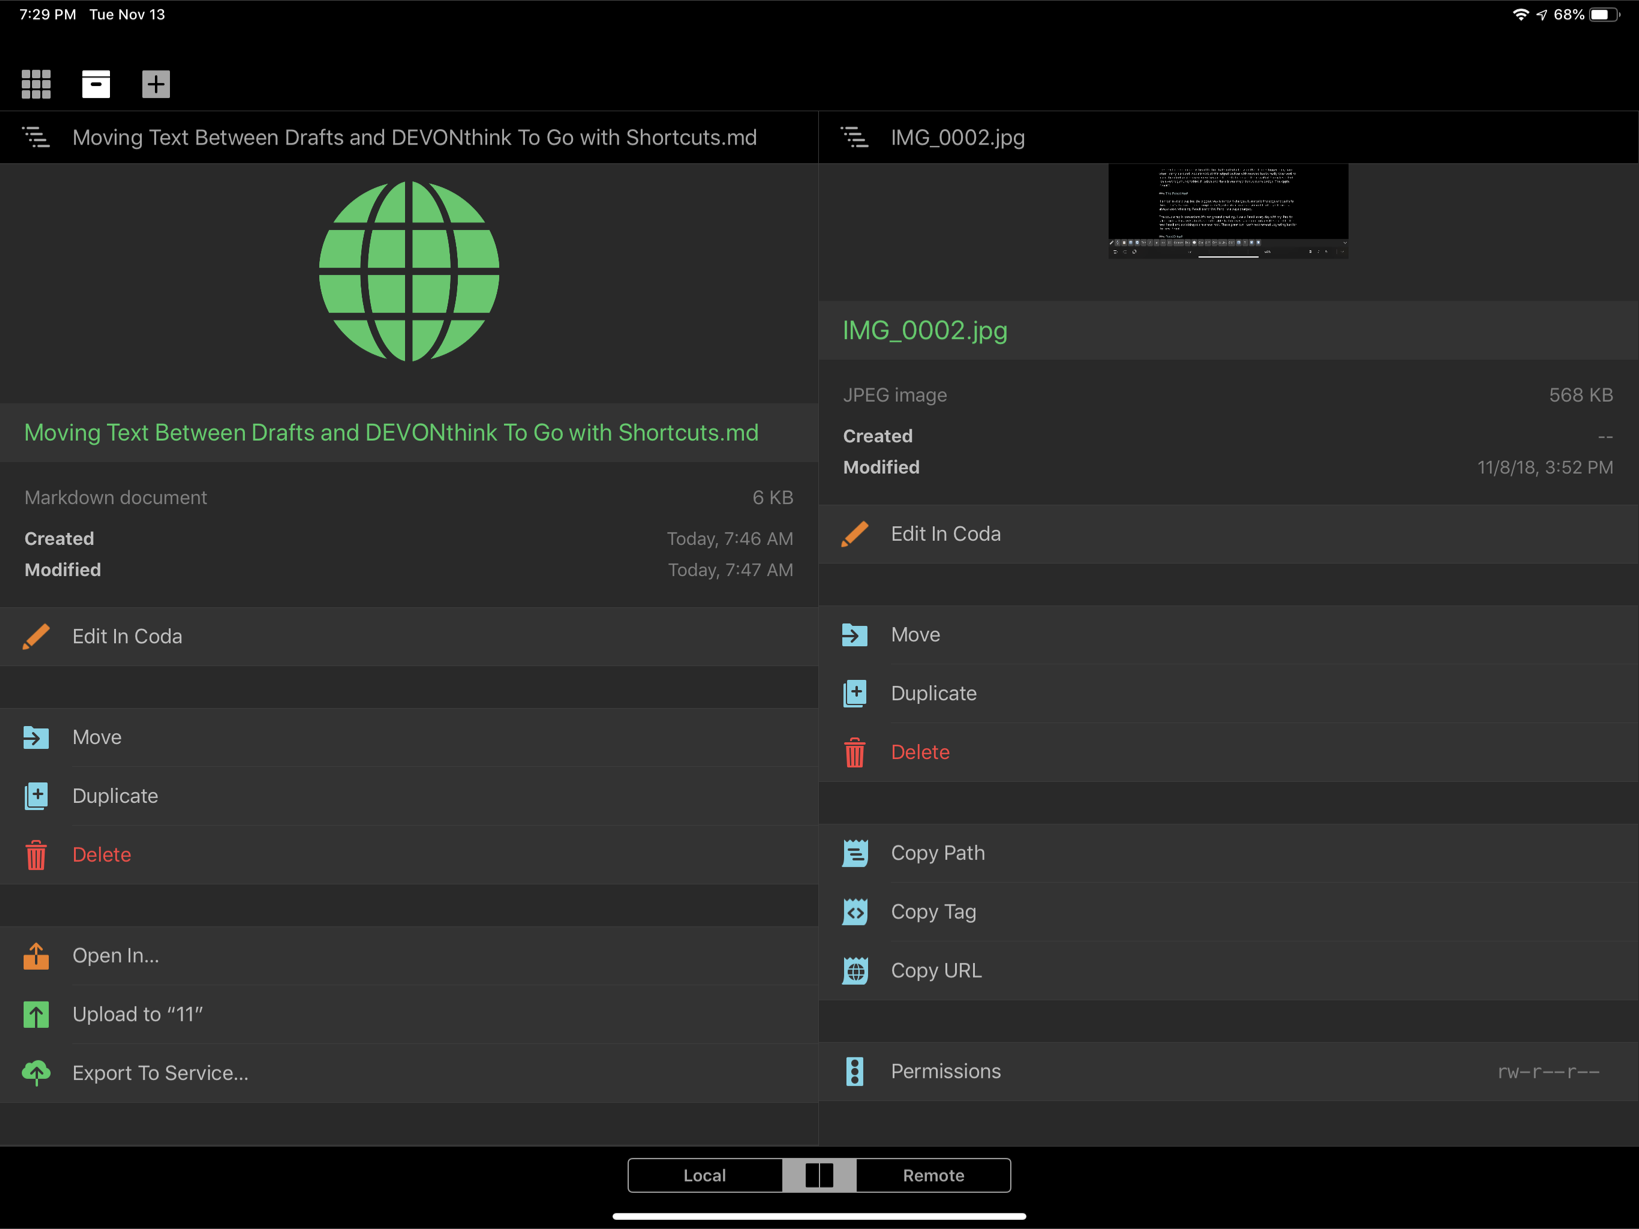Delete IMG_0002.jpg
This screenshot has height=1229, width=1639.
1229,752
